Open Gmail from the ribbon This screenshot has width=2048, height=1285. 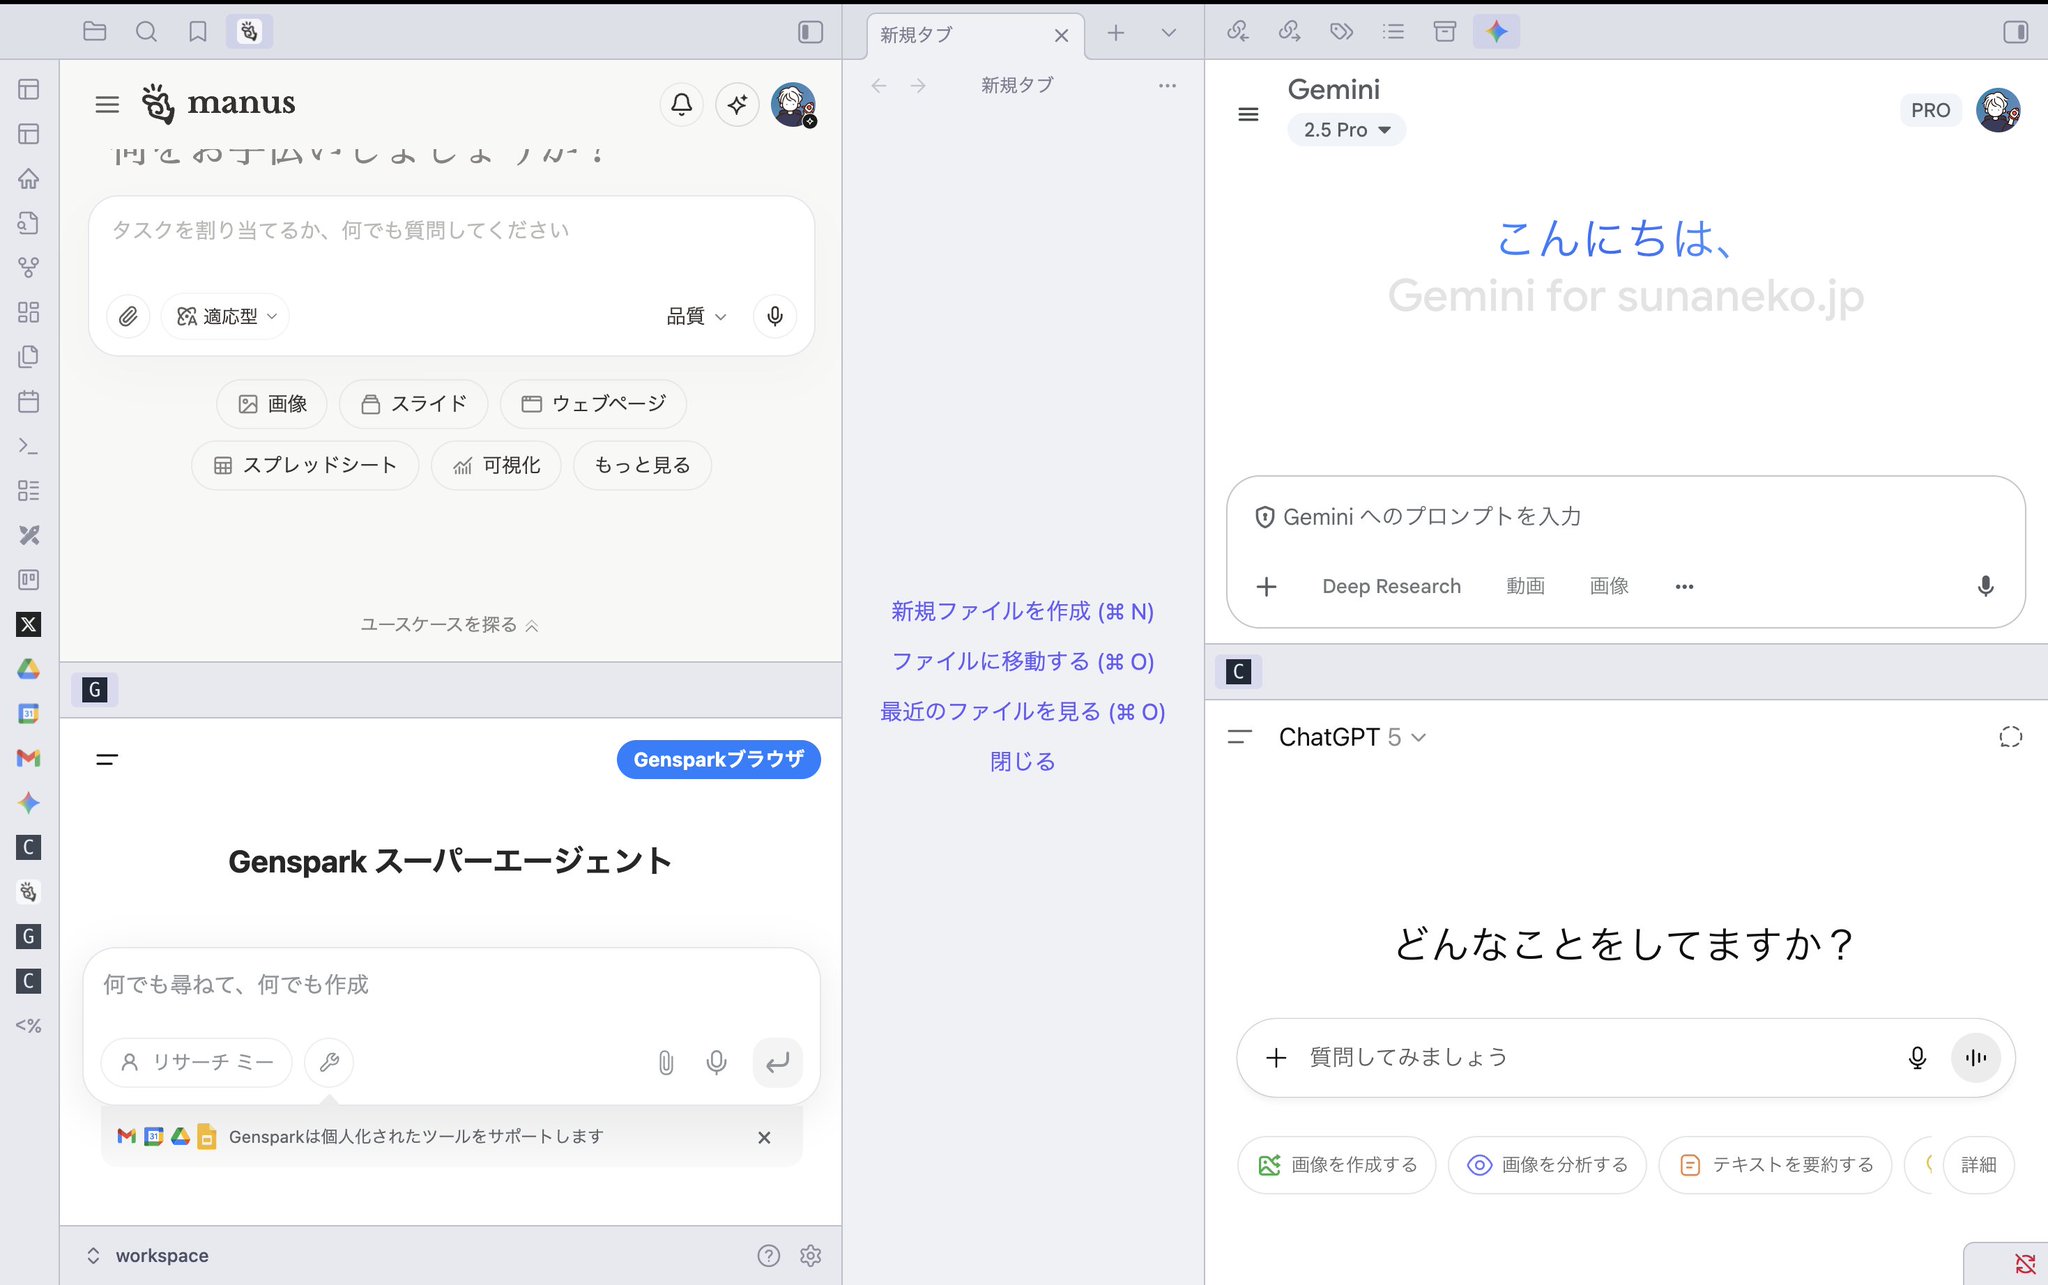[x=29, y=758]
